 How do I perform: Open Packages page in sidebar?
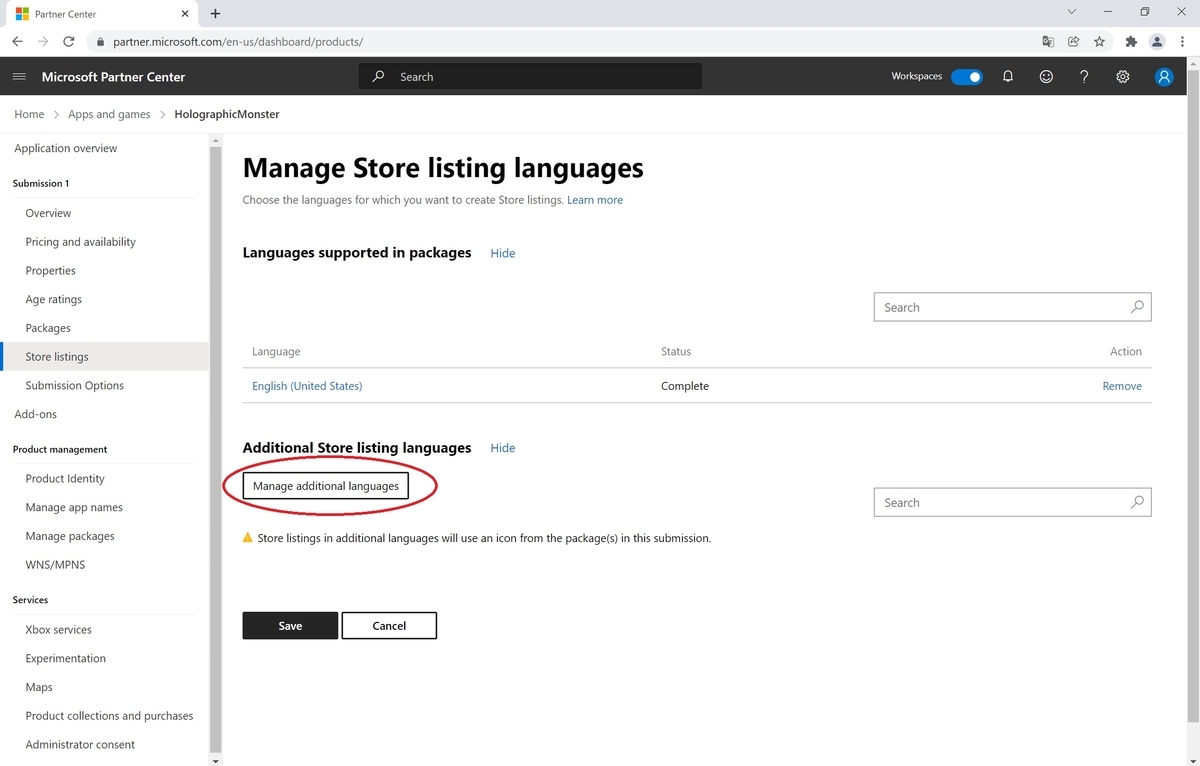click(48, 328)
